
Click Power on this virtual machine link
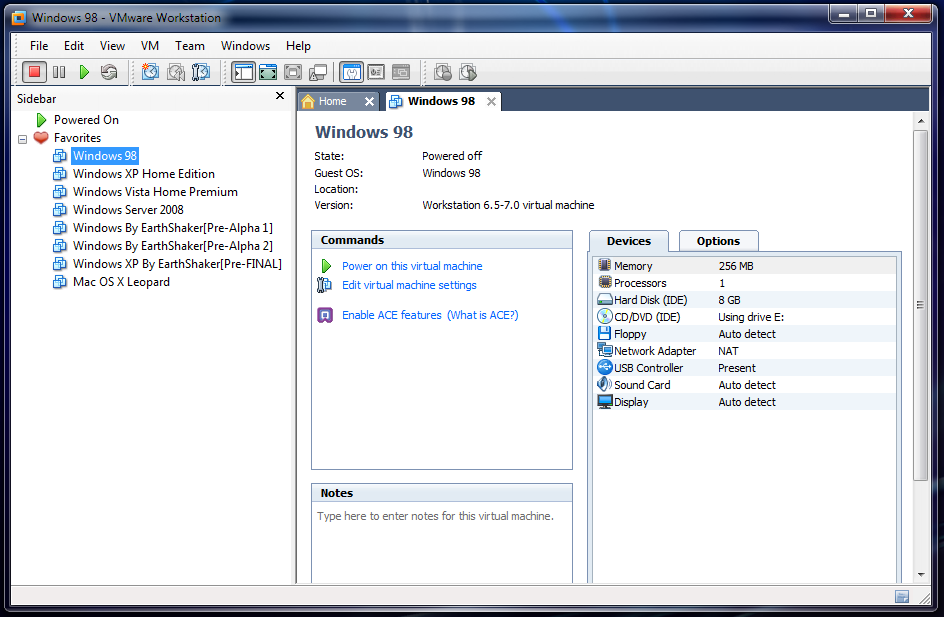pos(412,266)
